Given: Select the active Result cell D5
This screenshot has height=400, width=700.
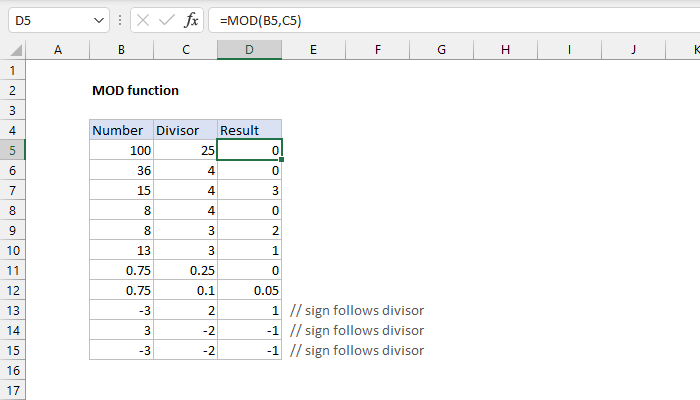Looking at the screenshot, I should point(250,150).
